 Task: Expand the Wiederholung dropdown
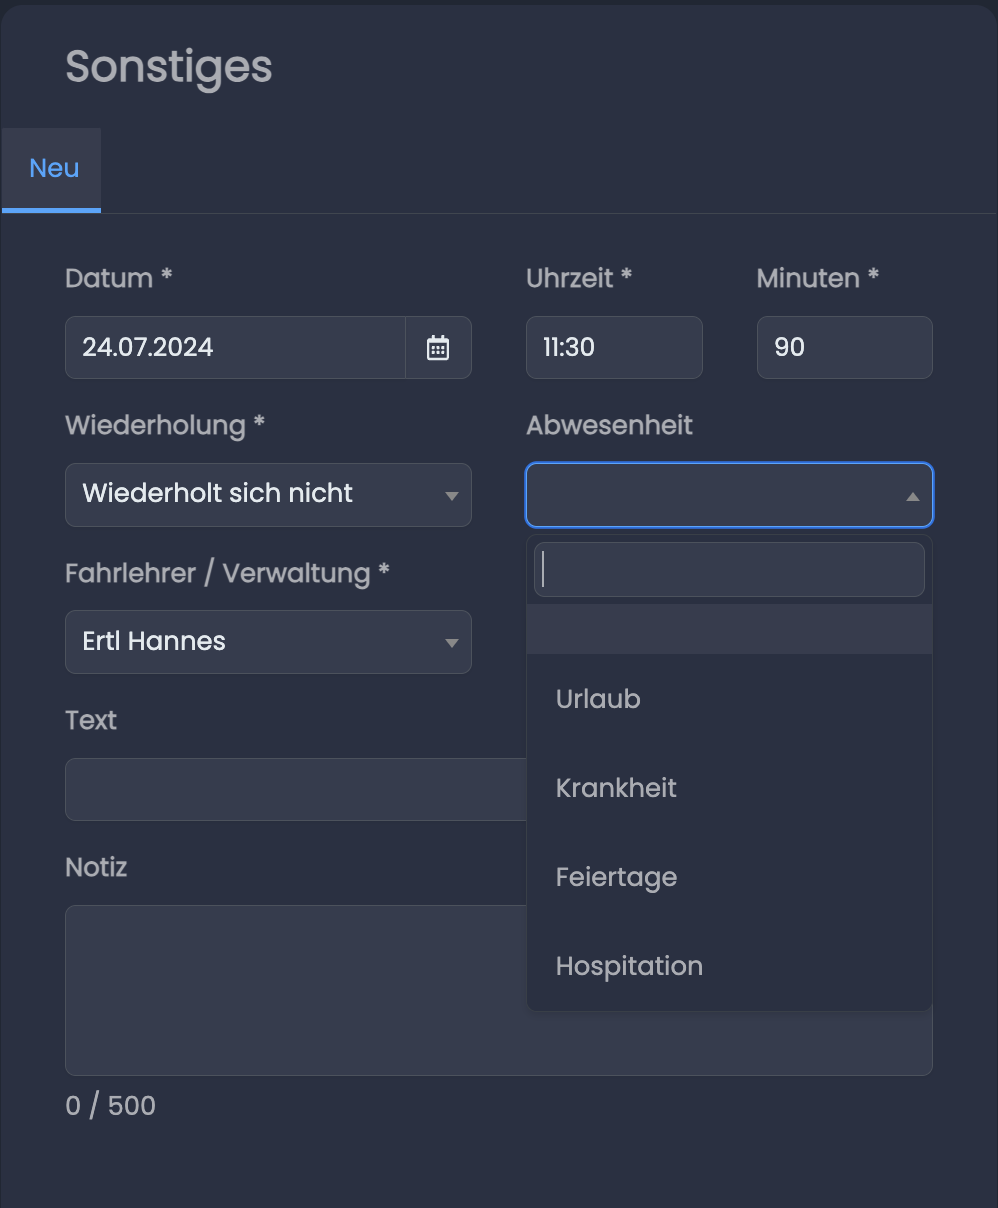tap(268, 495)
